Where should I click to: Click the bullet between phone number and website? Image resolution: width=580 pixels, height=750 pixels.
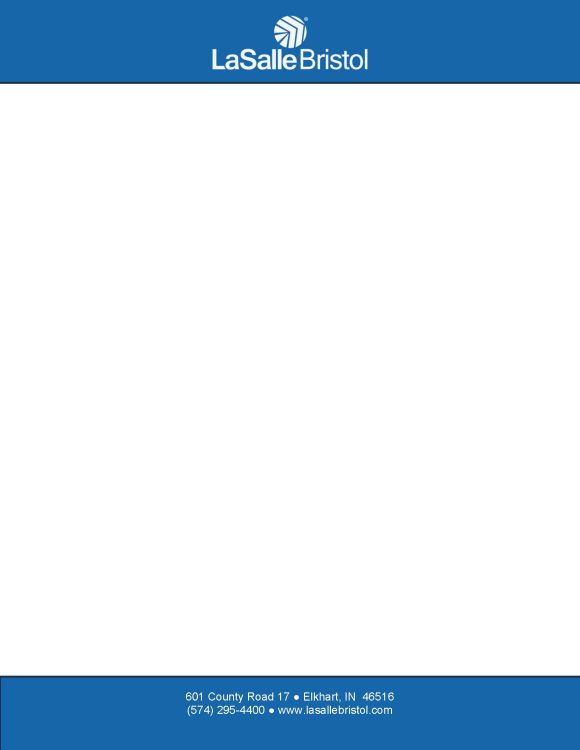tap(271, 711)
